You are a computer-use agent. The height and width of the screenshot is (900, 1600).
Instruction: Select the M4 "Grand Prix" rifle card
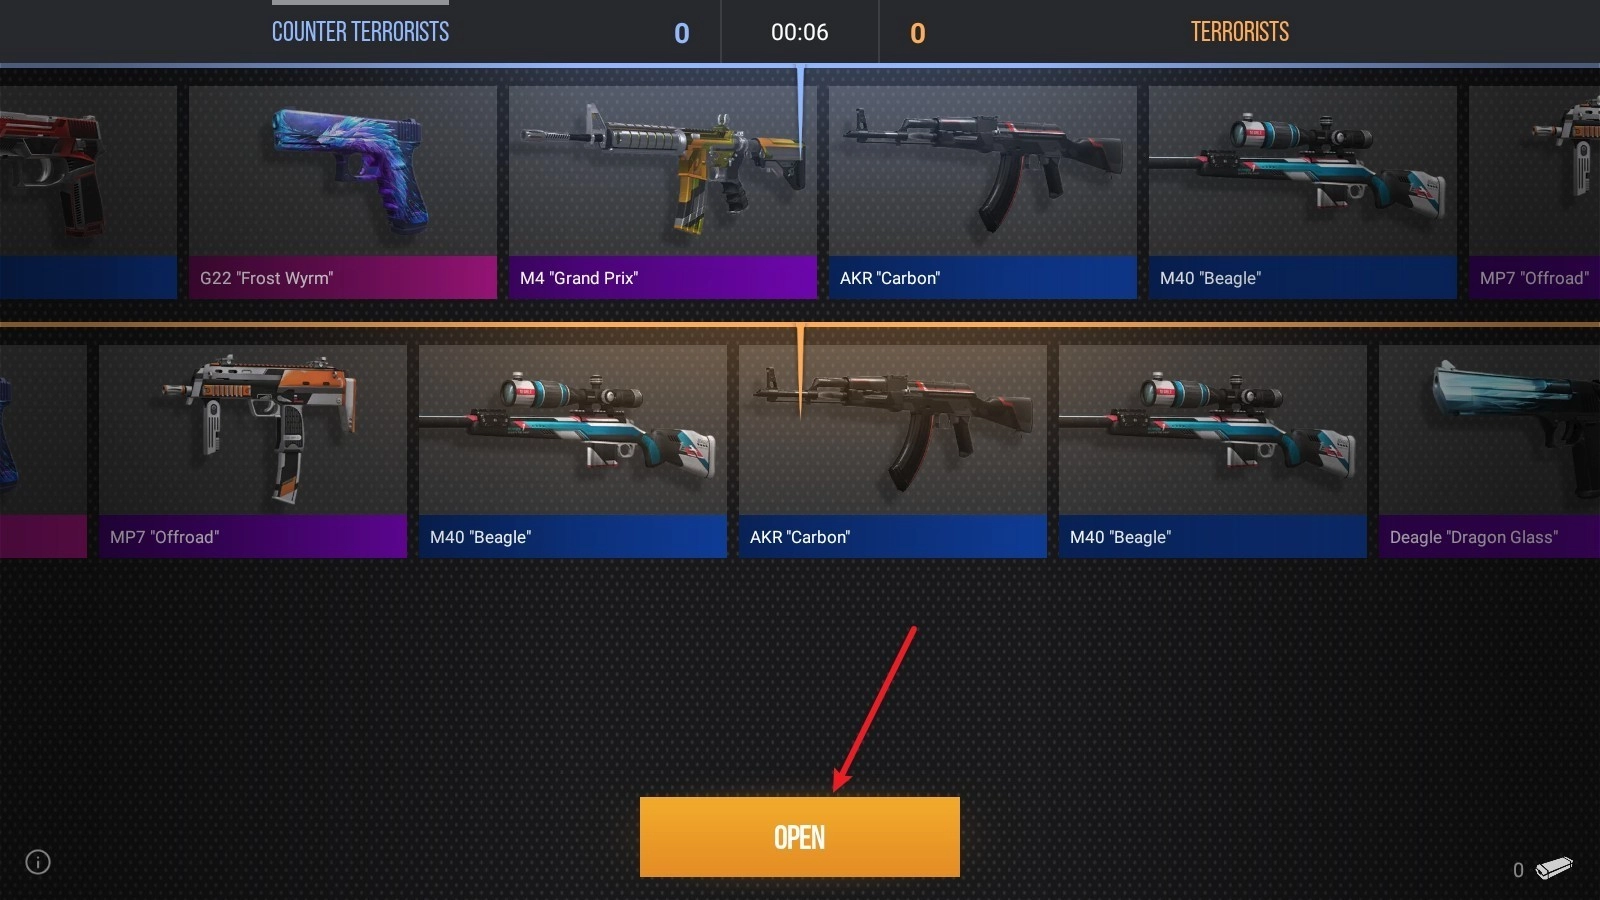(663, 192)
